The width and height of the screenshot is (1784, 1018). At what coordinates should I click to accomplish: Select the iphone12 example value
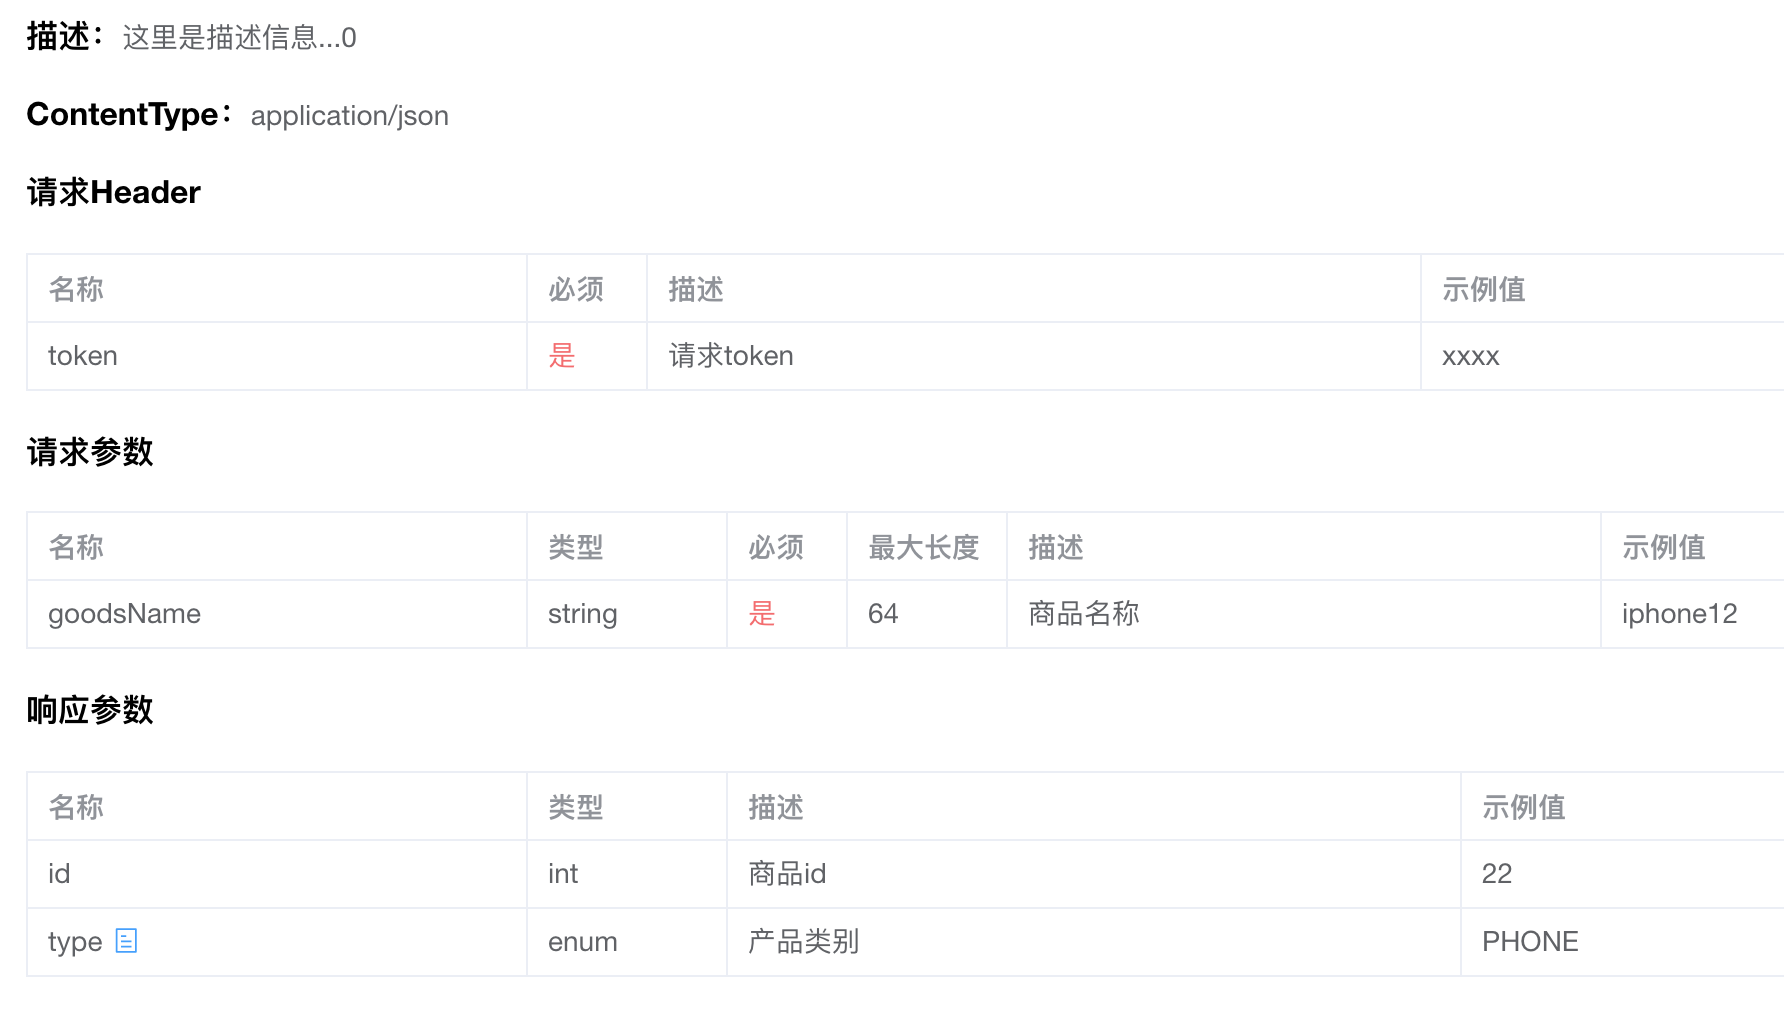1679,614
